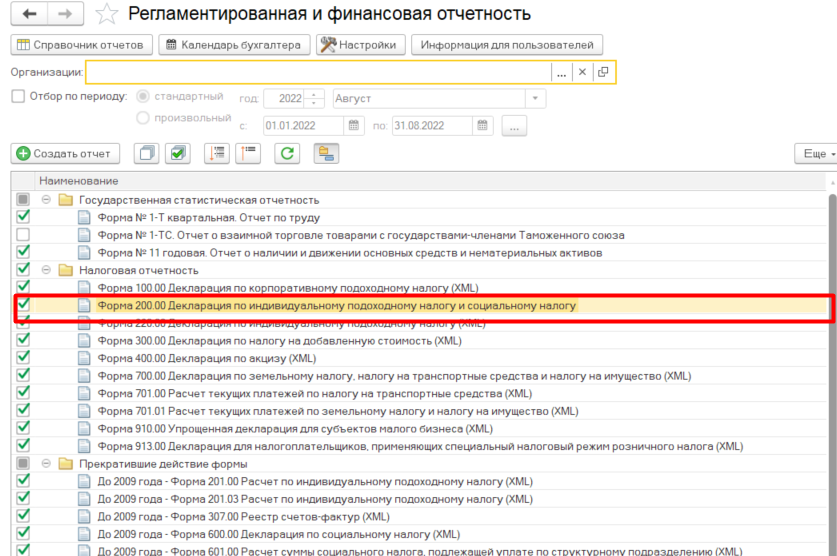This screenshot has width=837, height=556.
Task: Clear the Организация field with the X
Action: (581, 72)
